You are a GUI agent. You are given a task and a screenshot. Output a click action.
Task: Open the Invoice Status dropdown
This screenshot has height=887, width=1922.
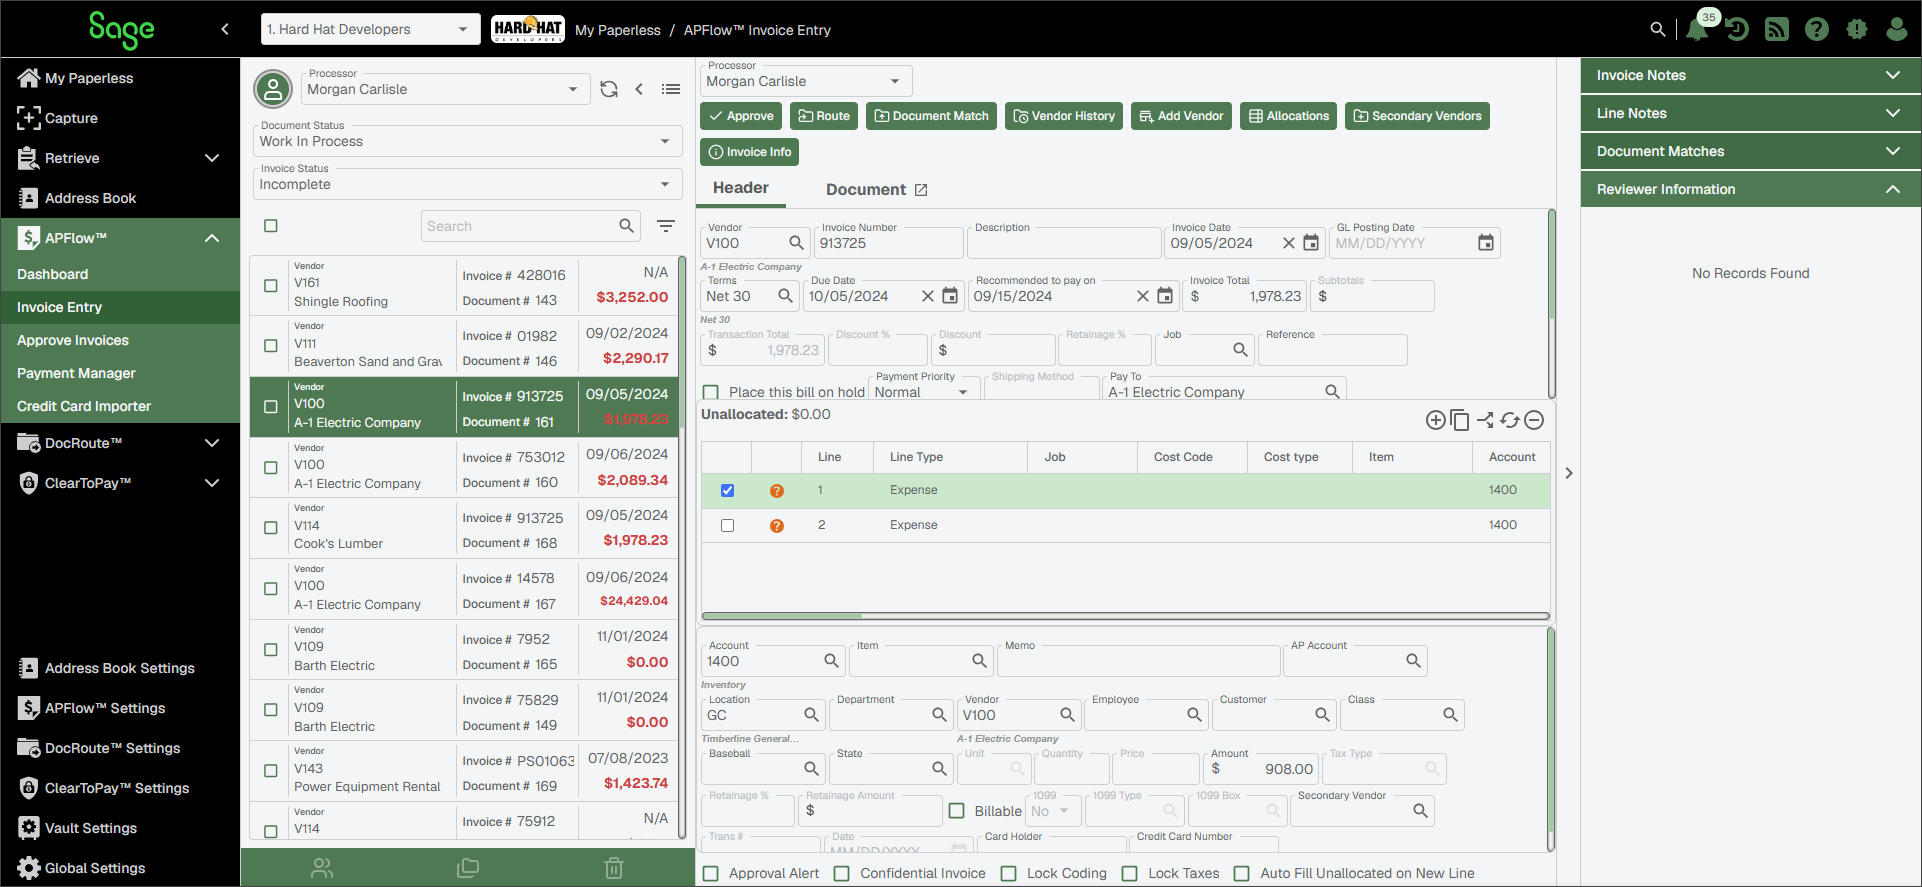coord(467,184)
